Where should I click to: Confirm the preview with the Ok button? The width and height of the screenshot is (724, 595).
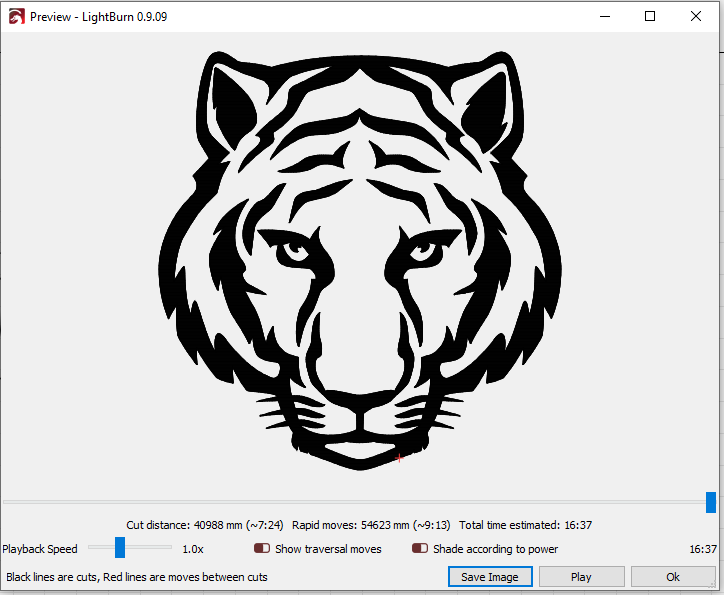click(673, 577)
